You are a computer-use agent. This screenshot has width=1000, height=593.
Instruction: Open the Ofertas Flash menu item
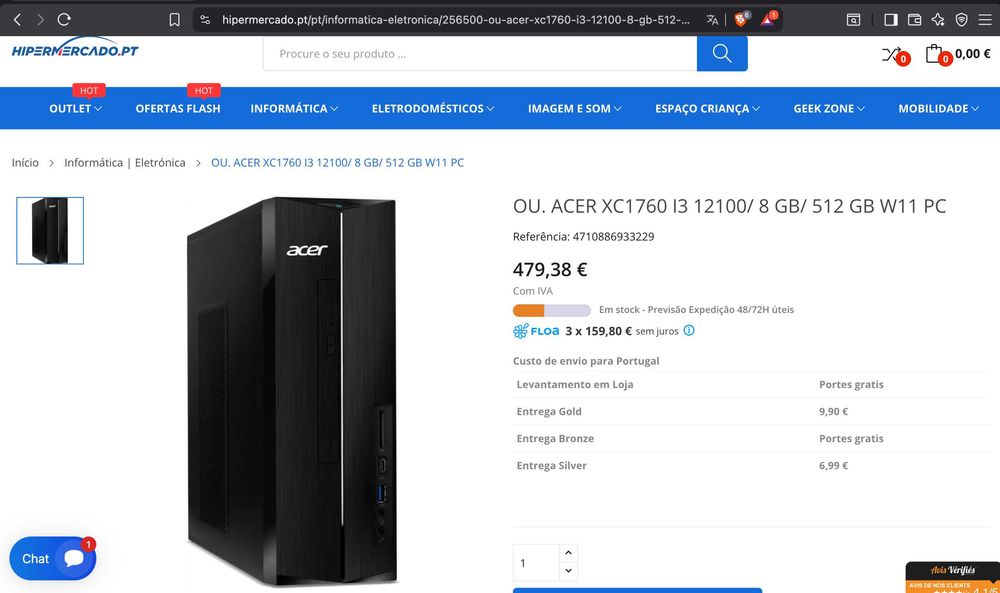[x=178, y=108]
